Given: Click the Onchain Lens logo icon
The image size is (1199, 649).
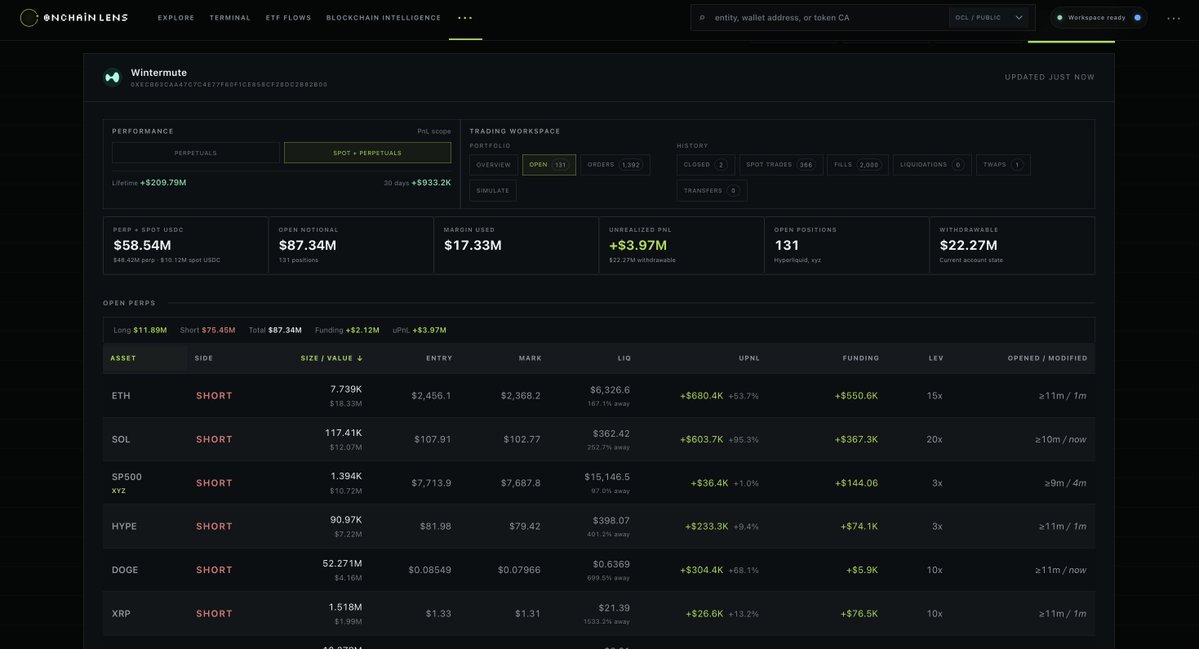Looking at the screenshot, I should tap(29, 18).
